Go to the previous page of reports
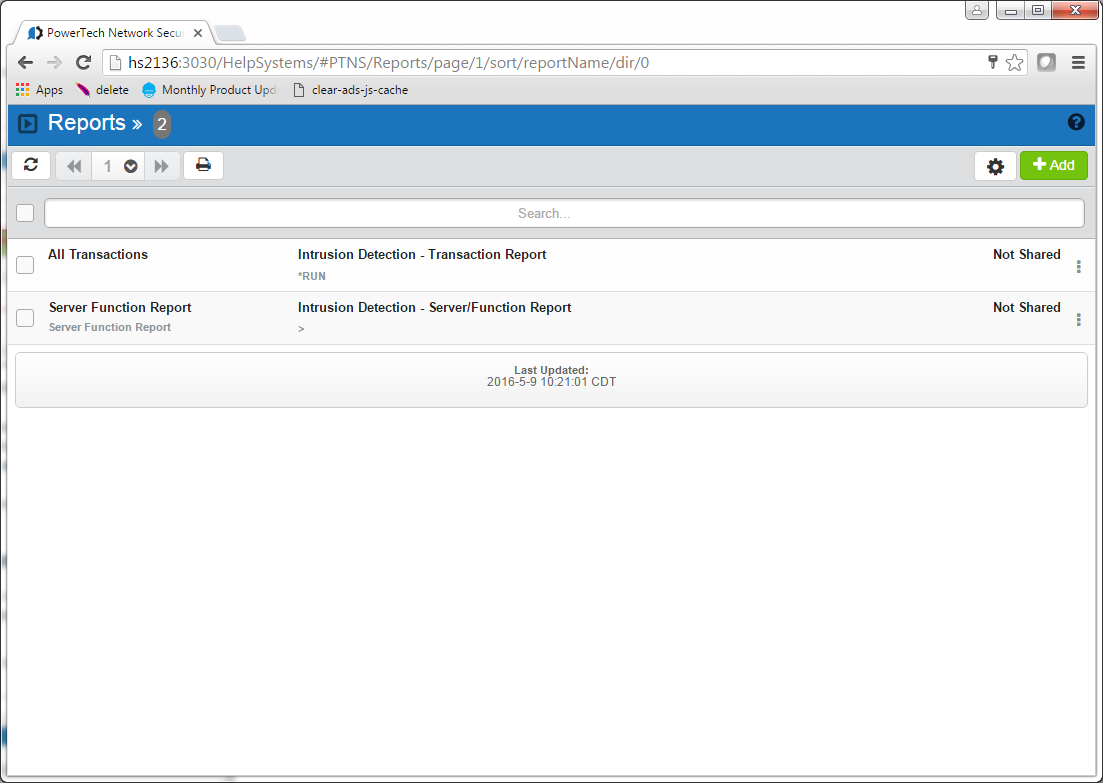The image size is (1103, 783). (x=74, y=167)
